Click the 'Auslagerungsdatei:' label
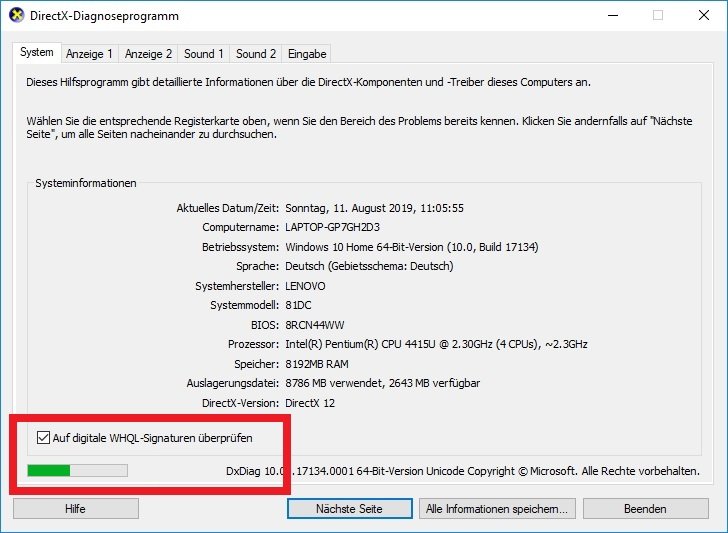The image size is (728, 533). (233, 384)
